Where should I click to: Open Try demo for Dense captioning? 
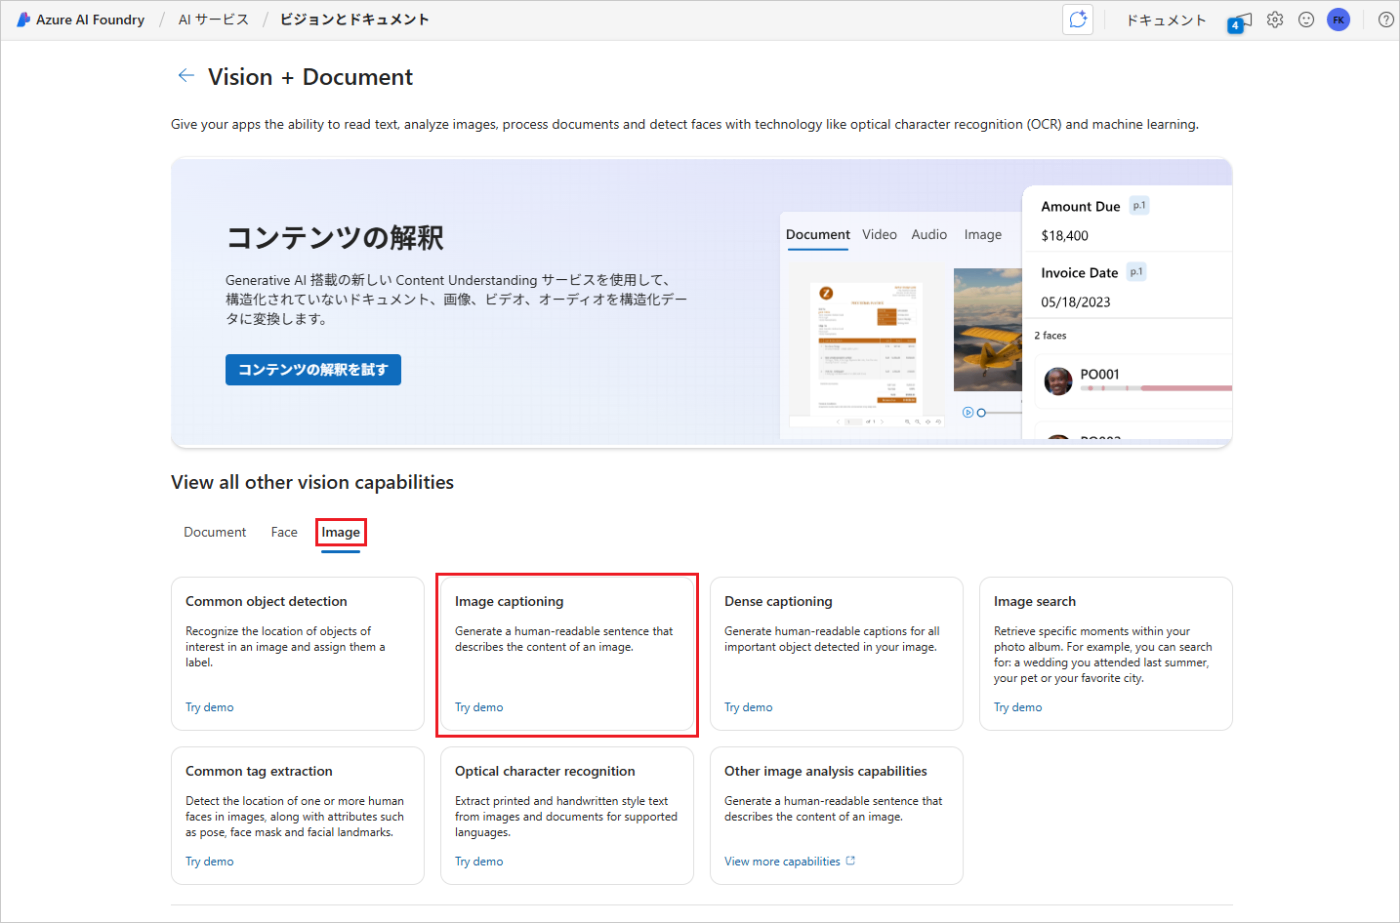749,707
